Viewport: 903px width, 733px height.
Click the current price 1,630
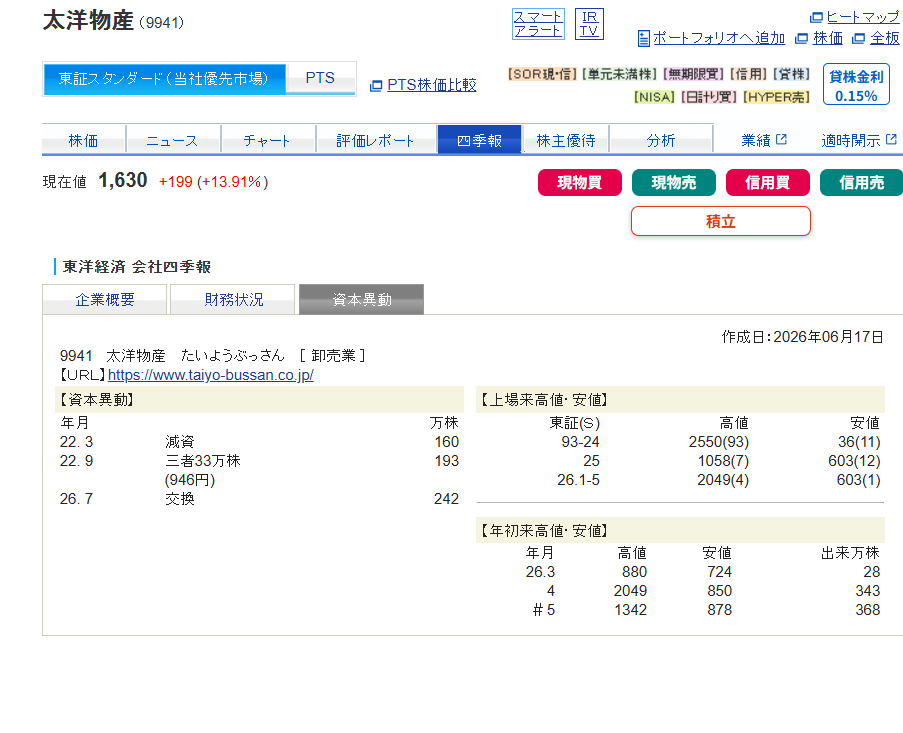coord(123,180)
